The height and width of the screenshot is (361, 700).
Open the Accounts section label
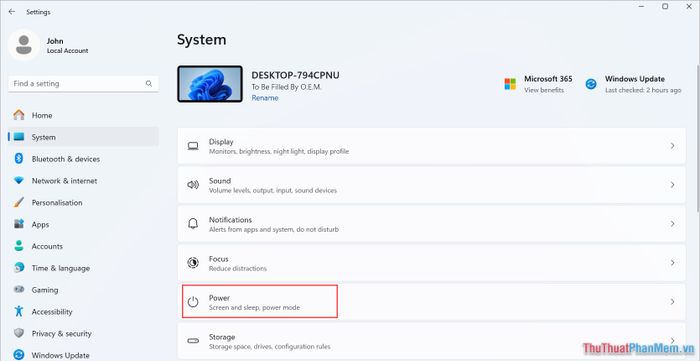(x=47, y=246)
